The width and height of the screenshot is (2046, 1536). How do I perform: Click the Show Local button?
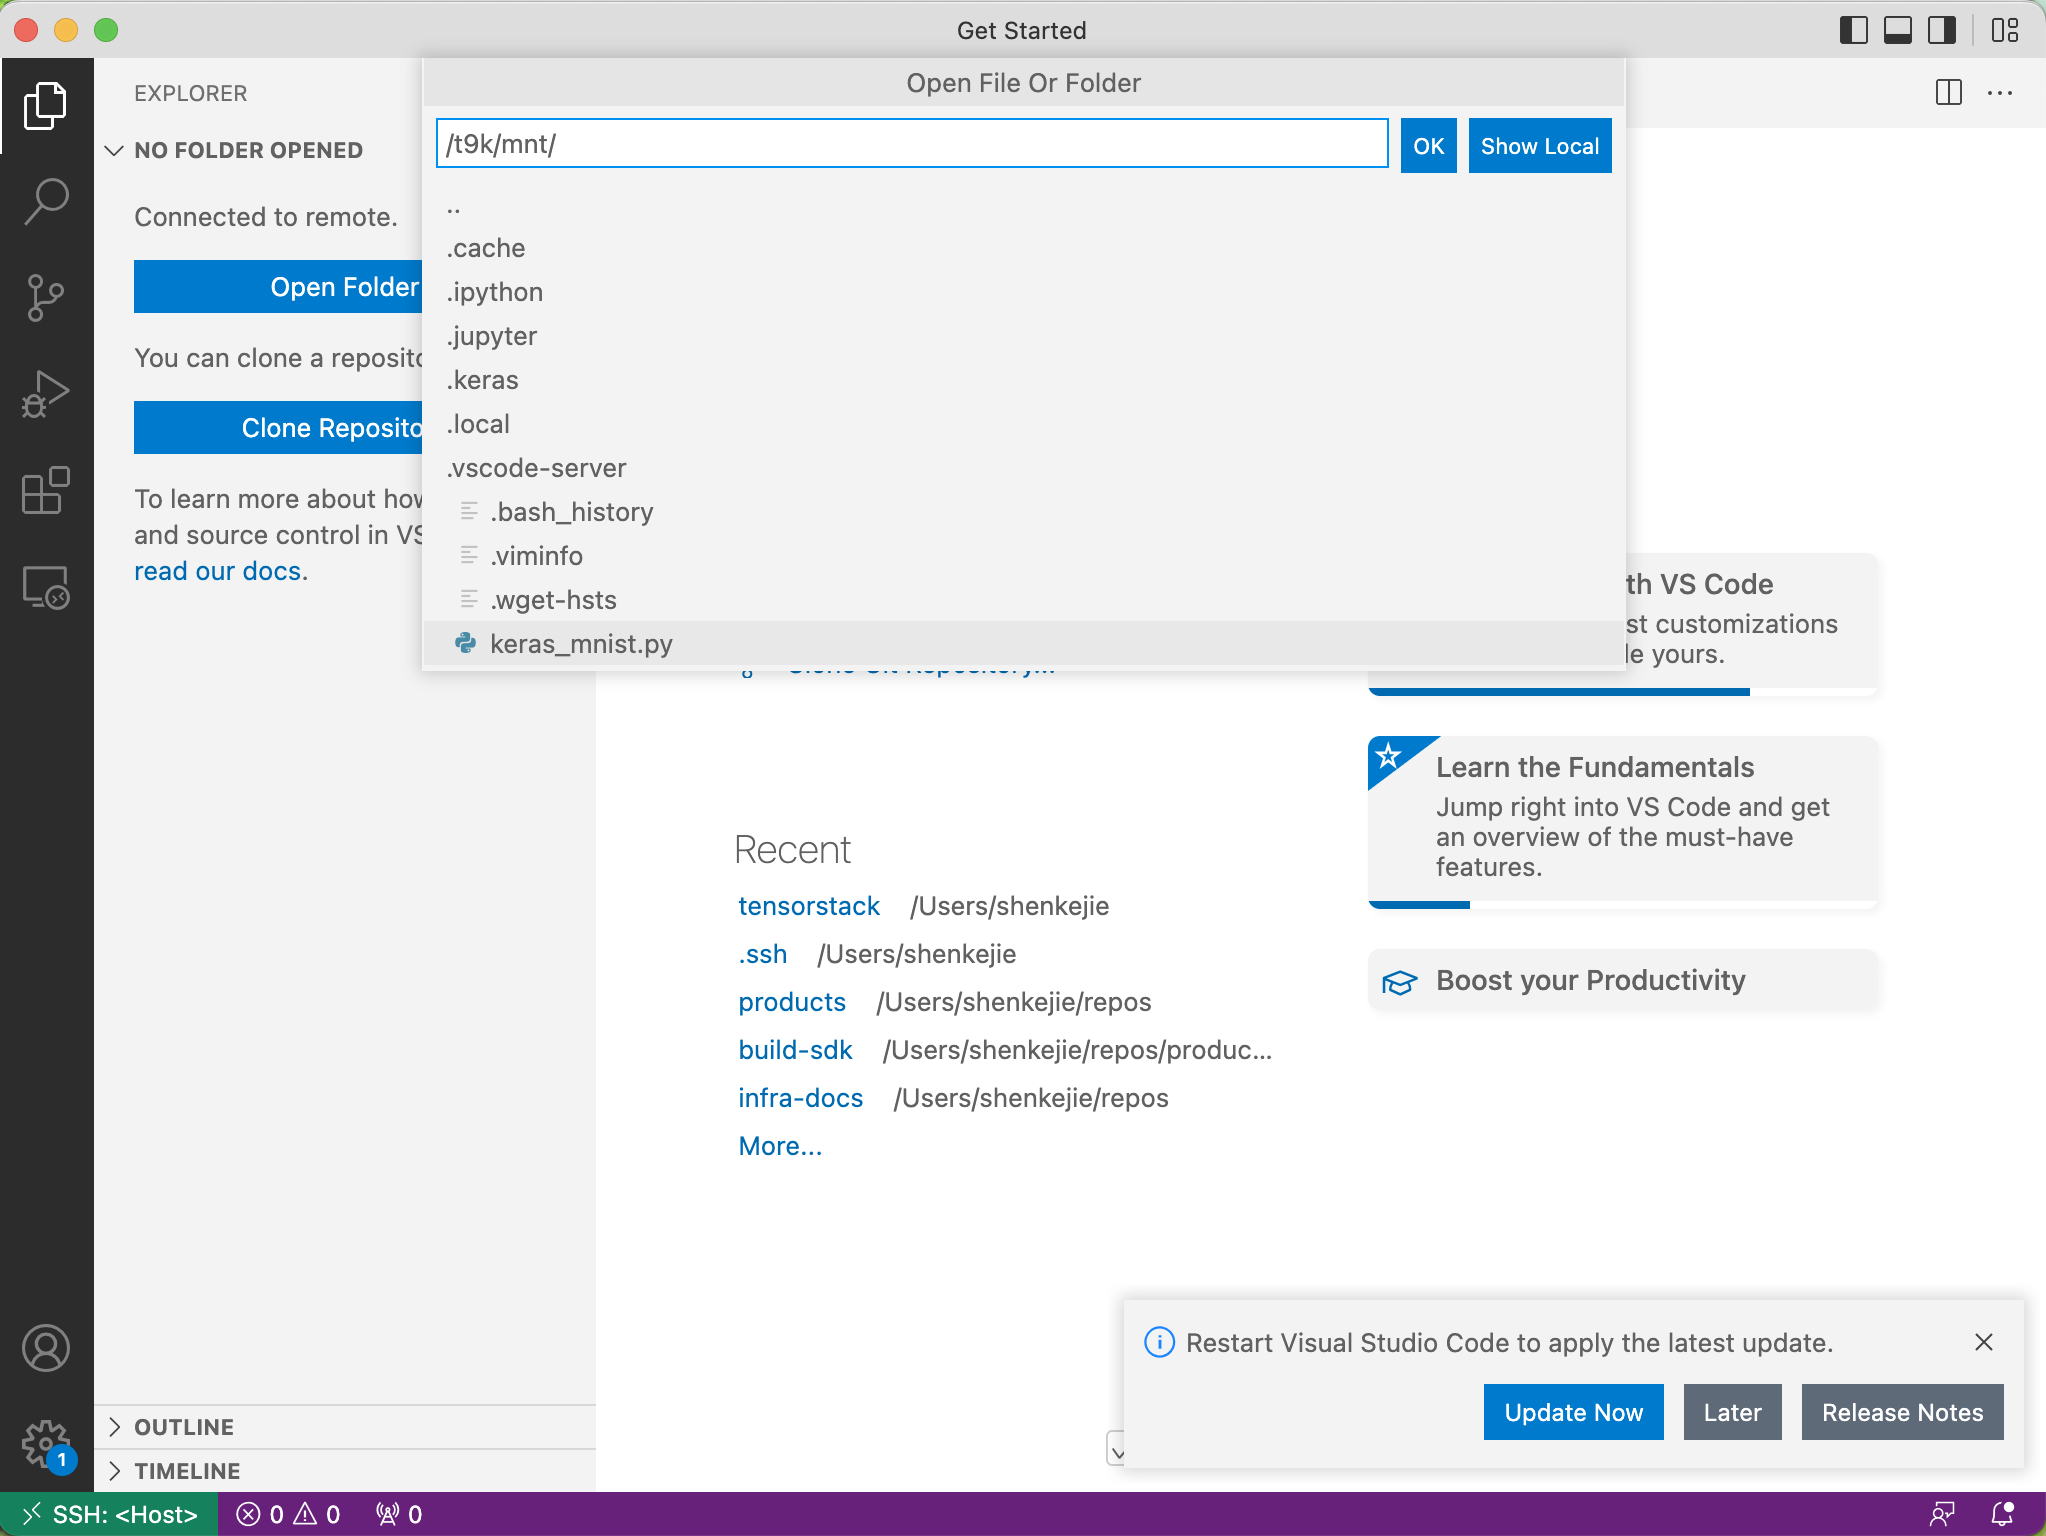tap(1539, 146)
